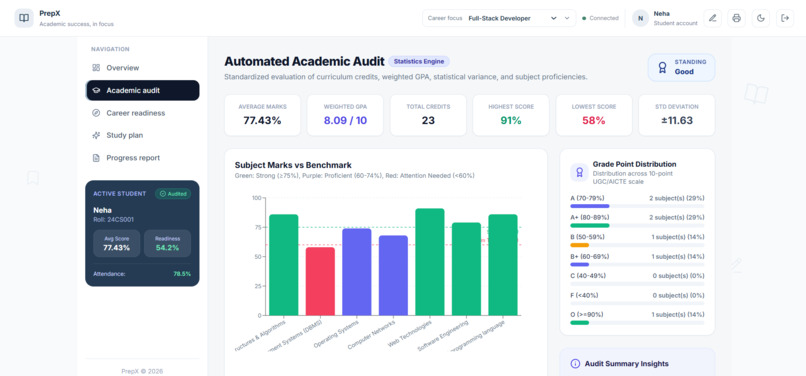Screen dimensions: 806x376
Task: Log out using the exit icon
Action: (x=784, y=18)
